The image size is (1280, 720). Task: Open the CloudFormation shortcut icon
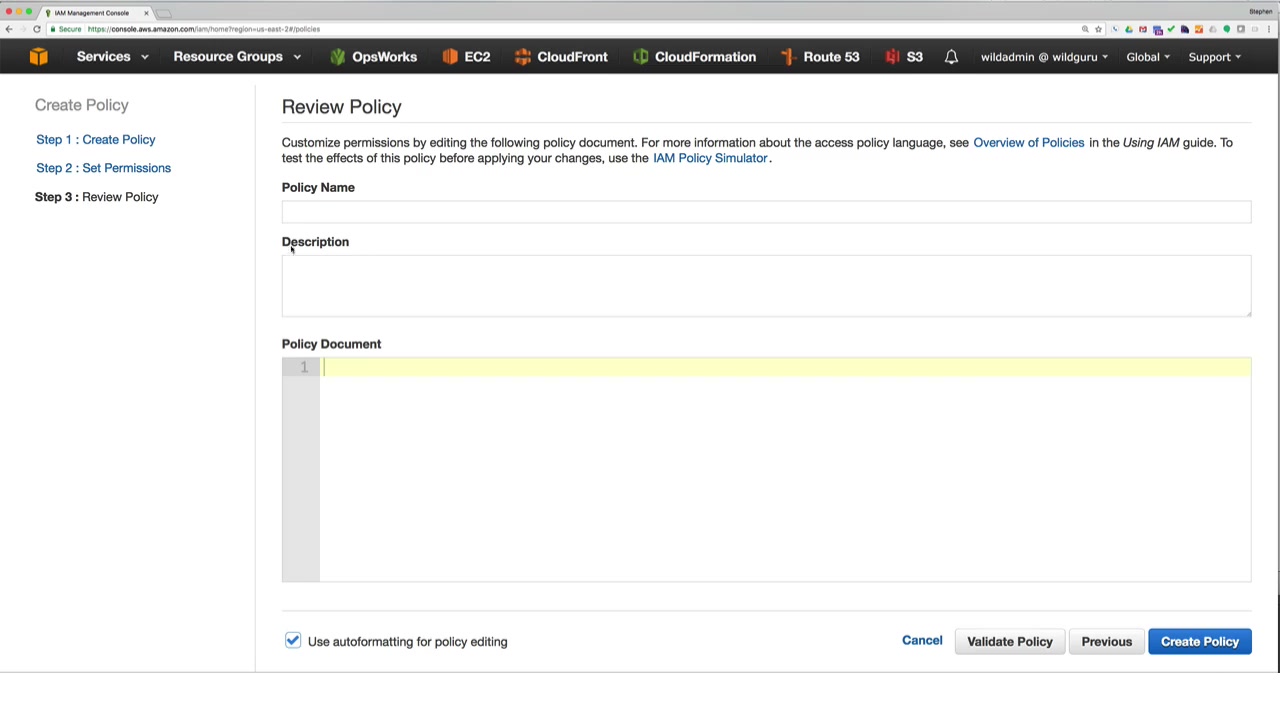coord(640,57)
